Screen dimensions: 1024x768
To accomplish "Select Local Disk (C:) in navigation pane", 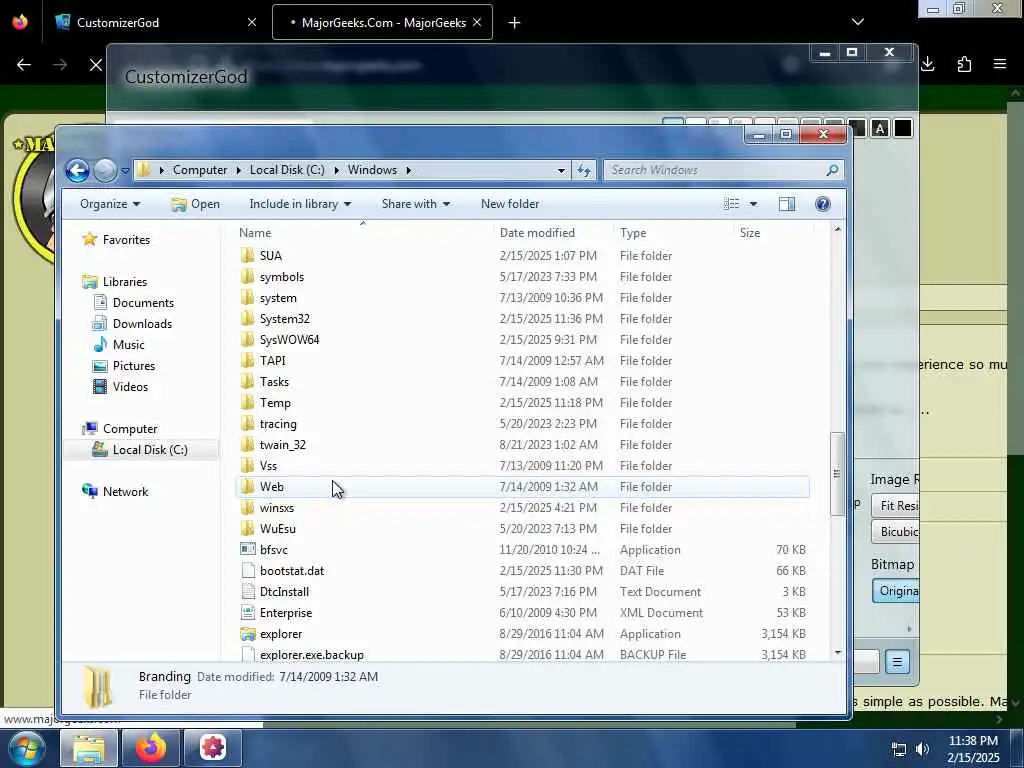I will point(150,449).
